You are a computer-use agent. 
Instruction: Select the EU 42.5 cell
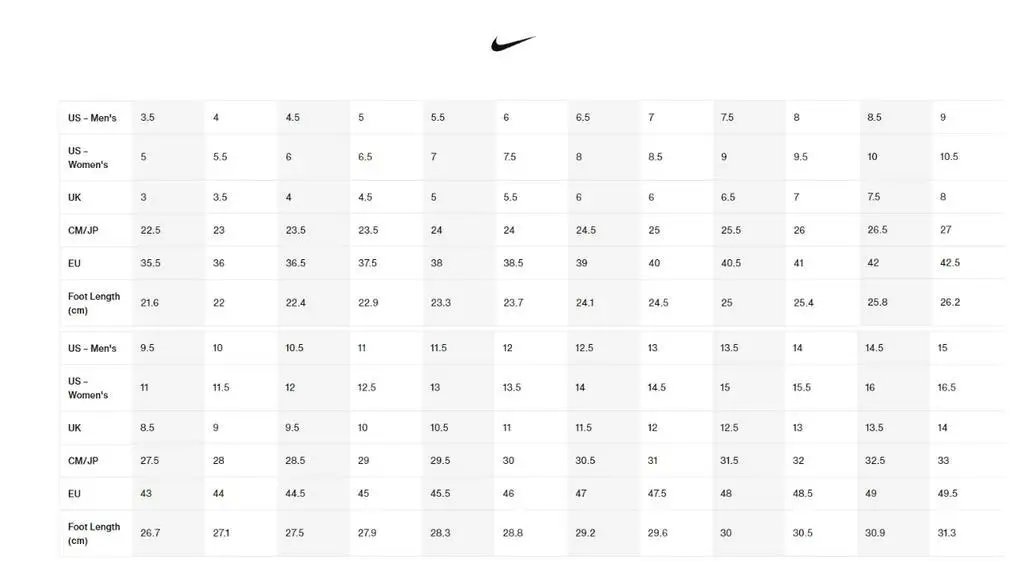[x=949, y=263]
